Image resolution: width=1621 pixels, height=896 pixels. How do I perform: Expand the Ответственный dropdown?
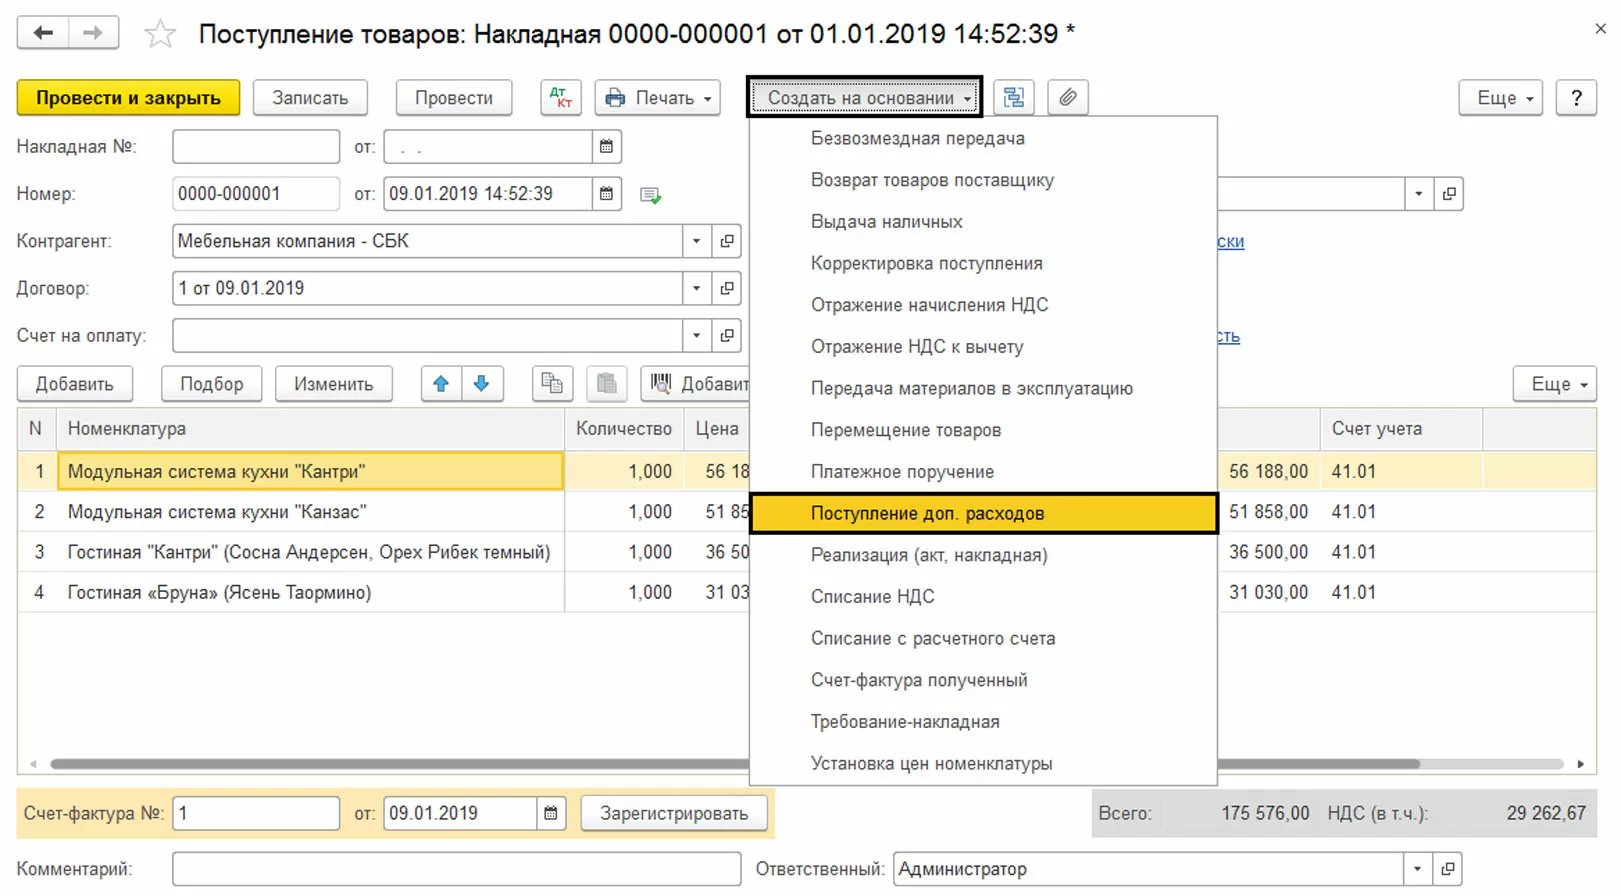1417,869
